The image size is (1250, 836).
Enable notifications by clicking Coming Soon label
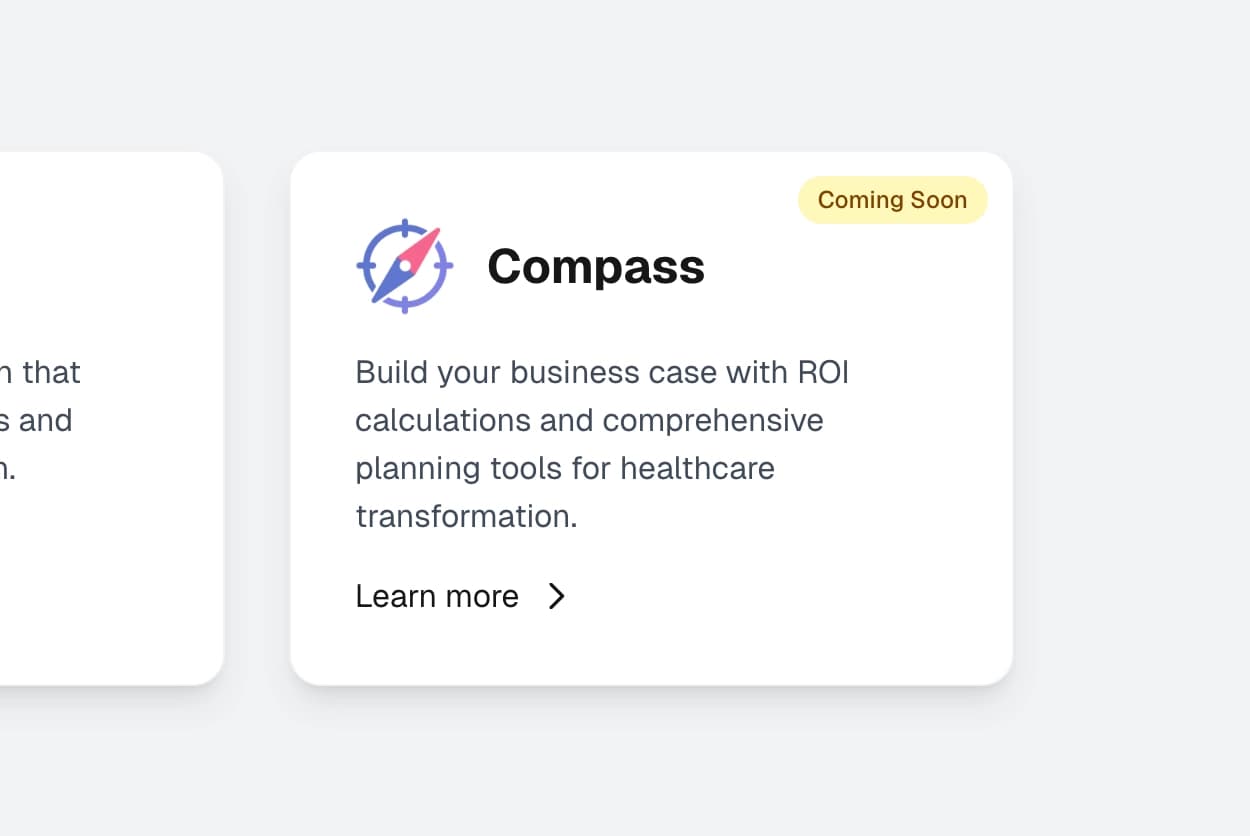point(892,200)
